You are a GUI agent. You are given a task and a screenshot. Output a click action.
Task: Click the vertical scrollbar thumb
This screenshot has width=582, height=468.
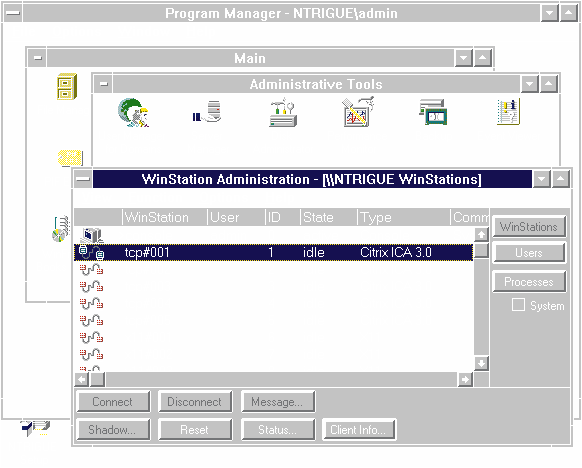coord(481,251)
